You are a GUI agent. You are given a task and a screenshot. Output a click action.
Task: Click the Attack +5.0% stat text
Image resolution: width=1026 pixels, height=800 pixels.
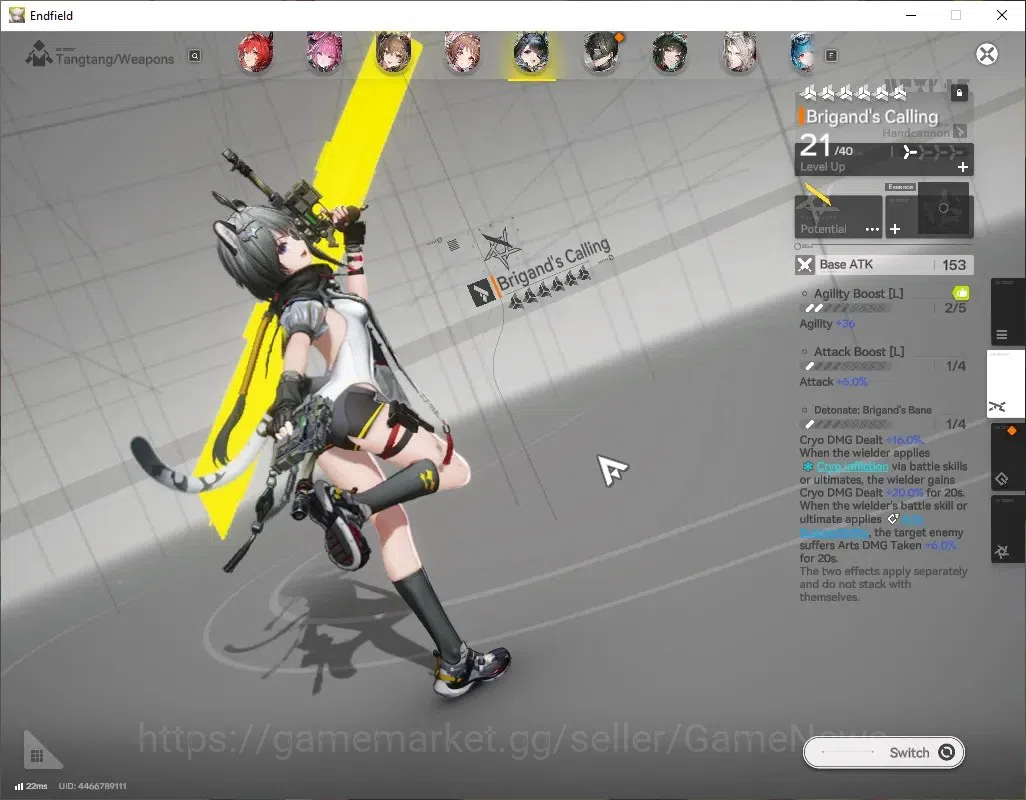(834, 382)
